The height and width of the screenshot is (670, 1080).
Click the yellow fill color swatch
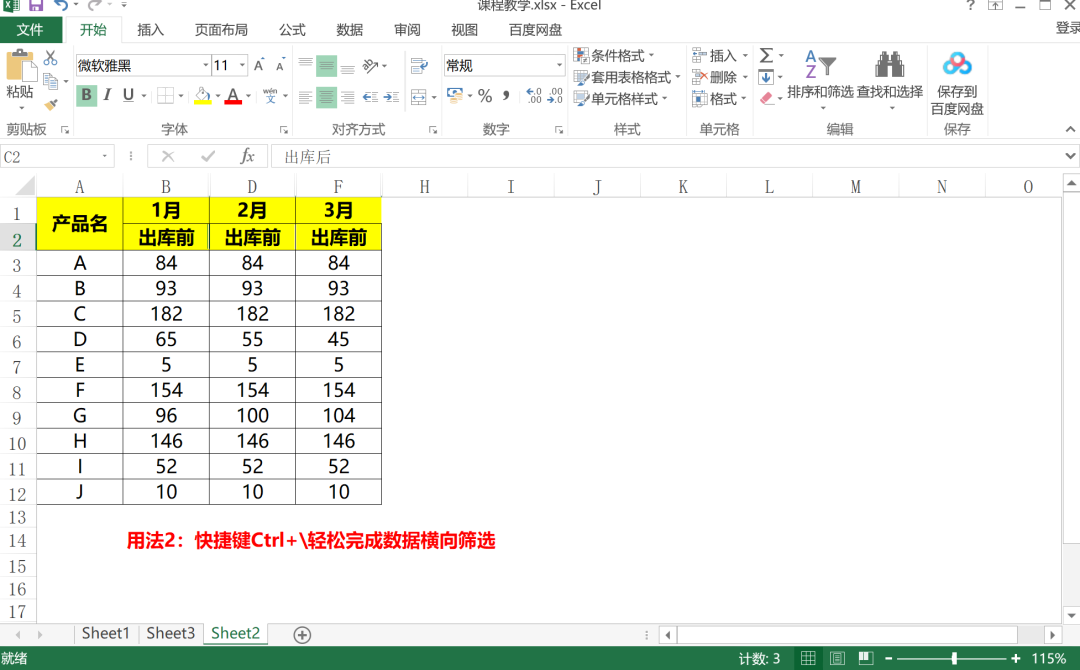click(x=202, y=96)
